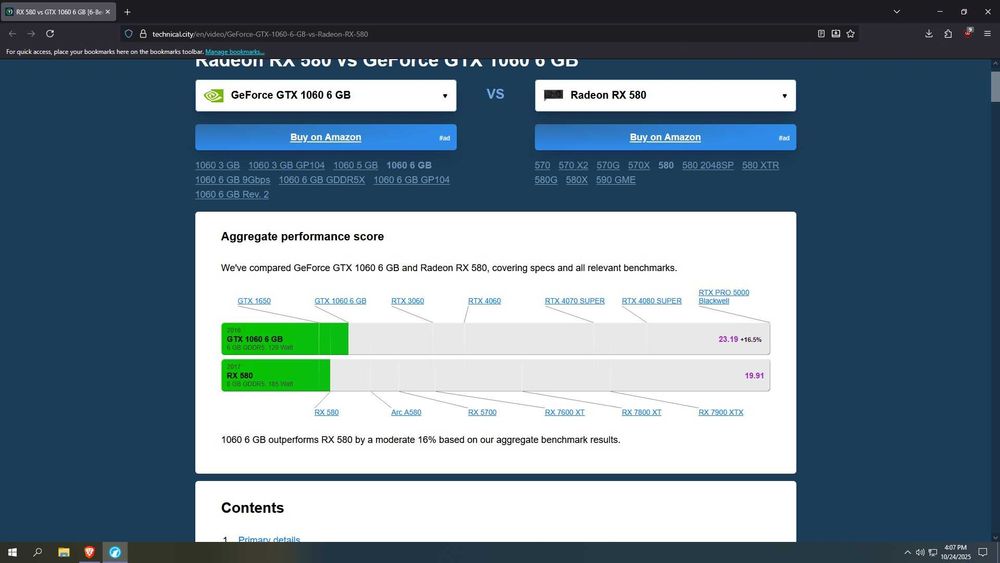Click the Manage bookmarks link
1000x563 pixels.
point(235,52)
